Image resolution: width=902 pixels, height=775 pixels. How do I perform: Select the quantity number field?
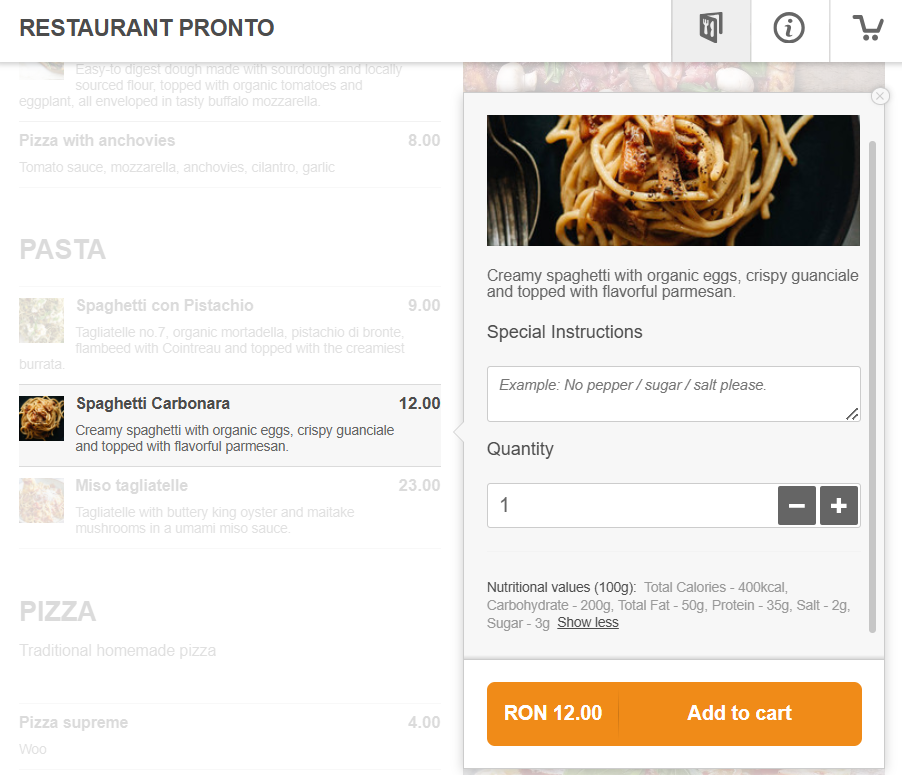coord(630,505)
